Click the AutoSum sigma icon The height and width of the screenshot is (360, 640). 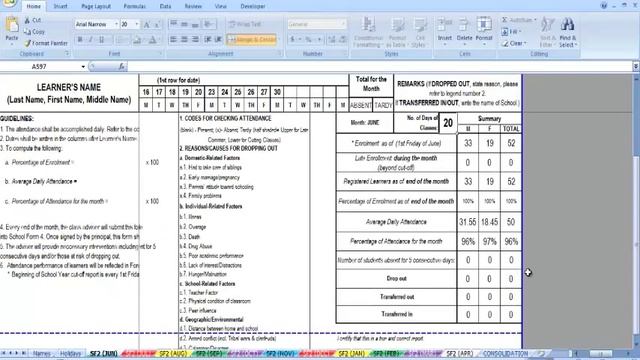click(505, 20)
